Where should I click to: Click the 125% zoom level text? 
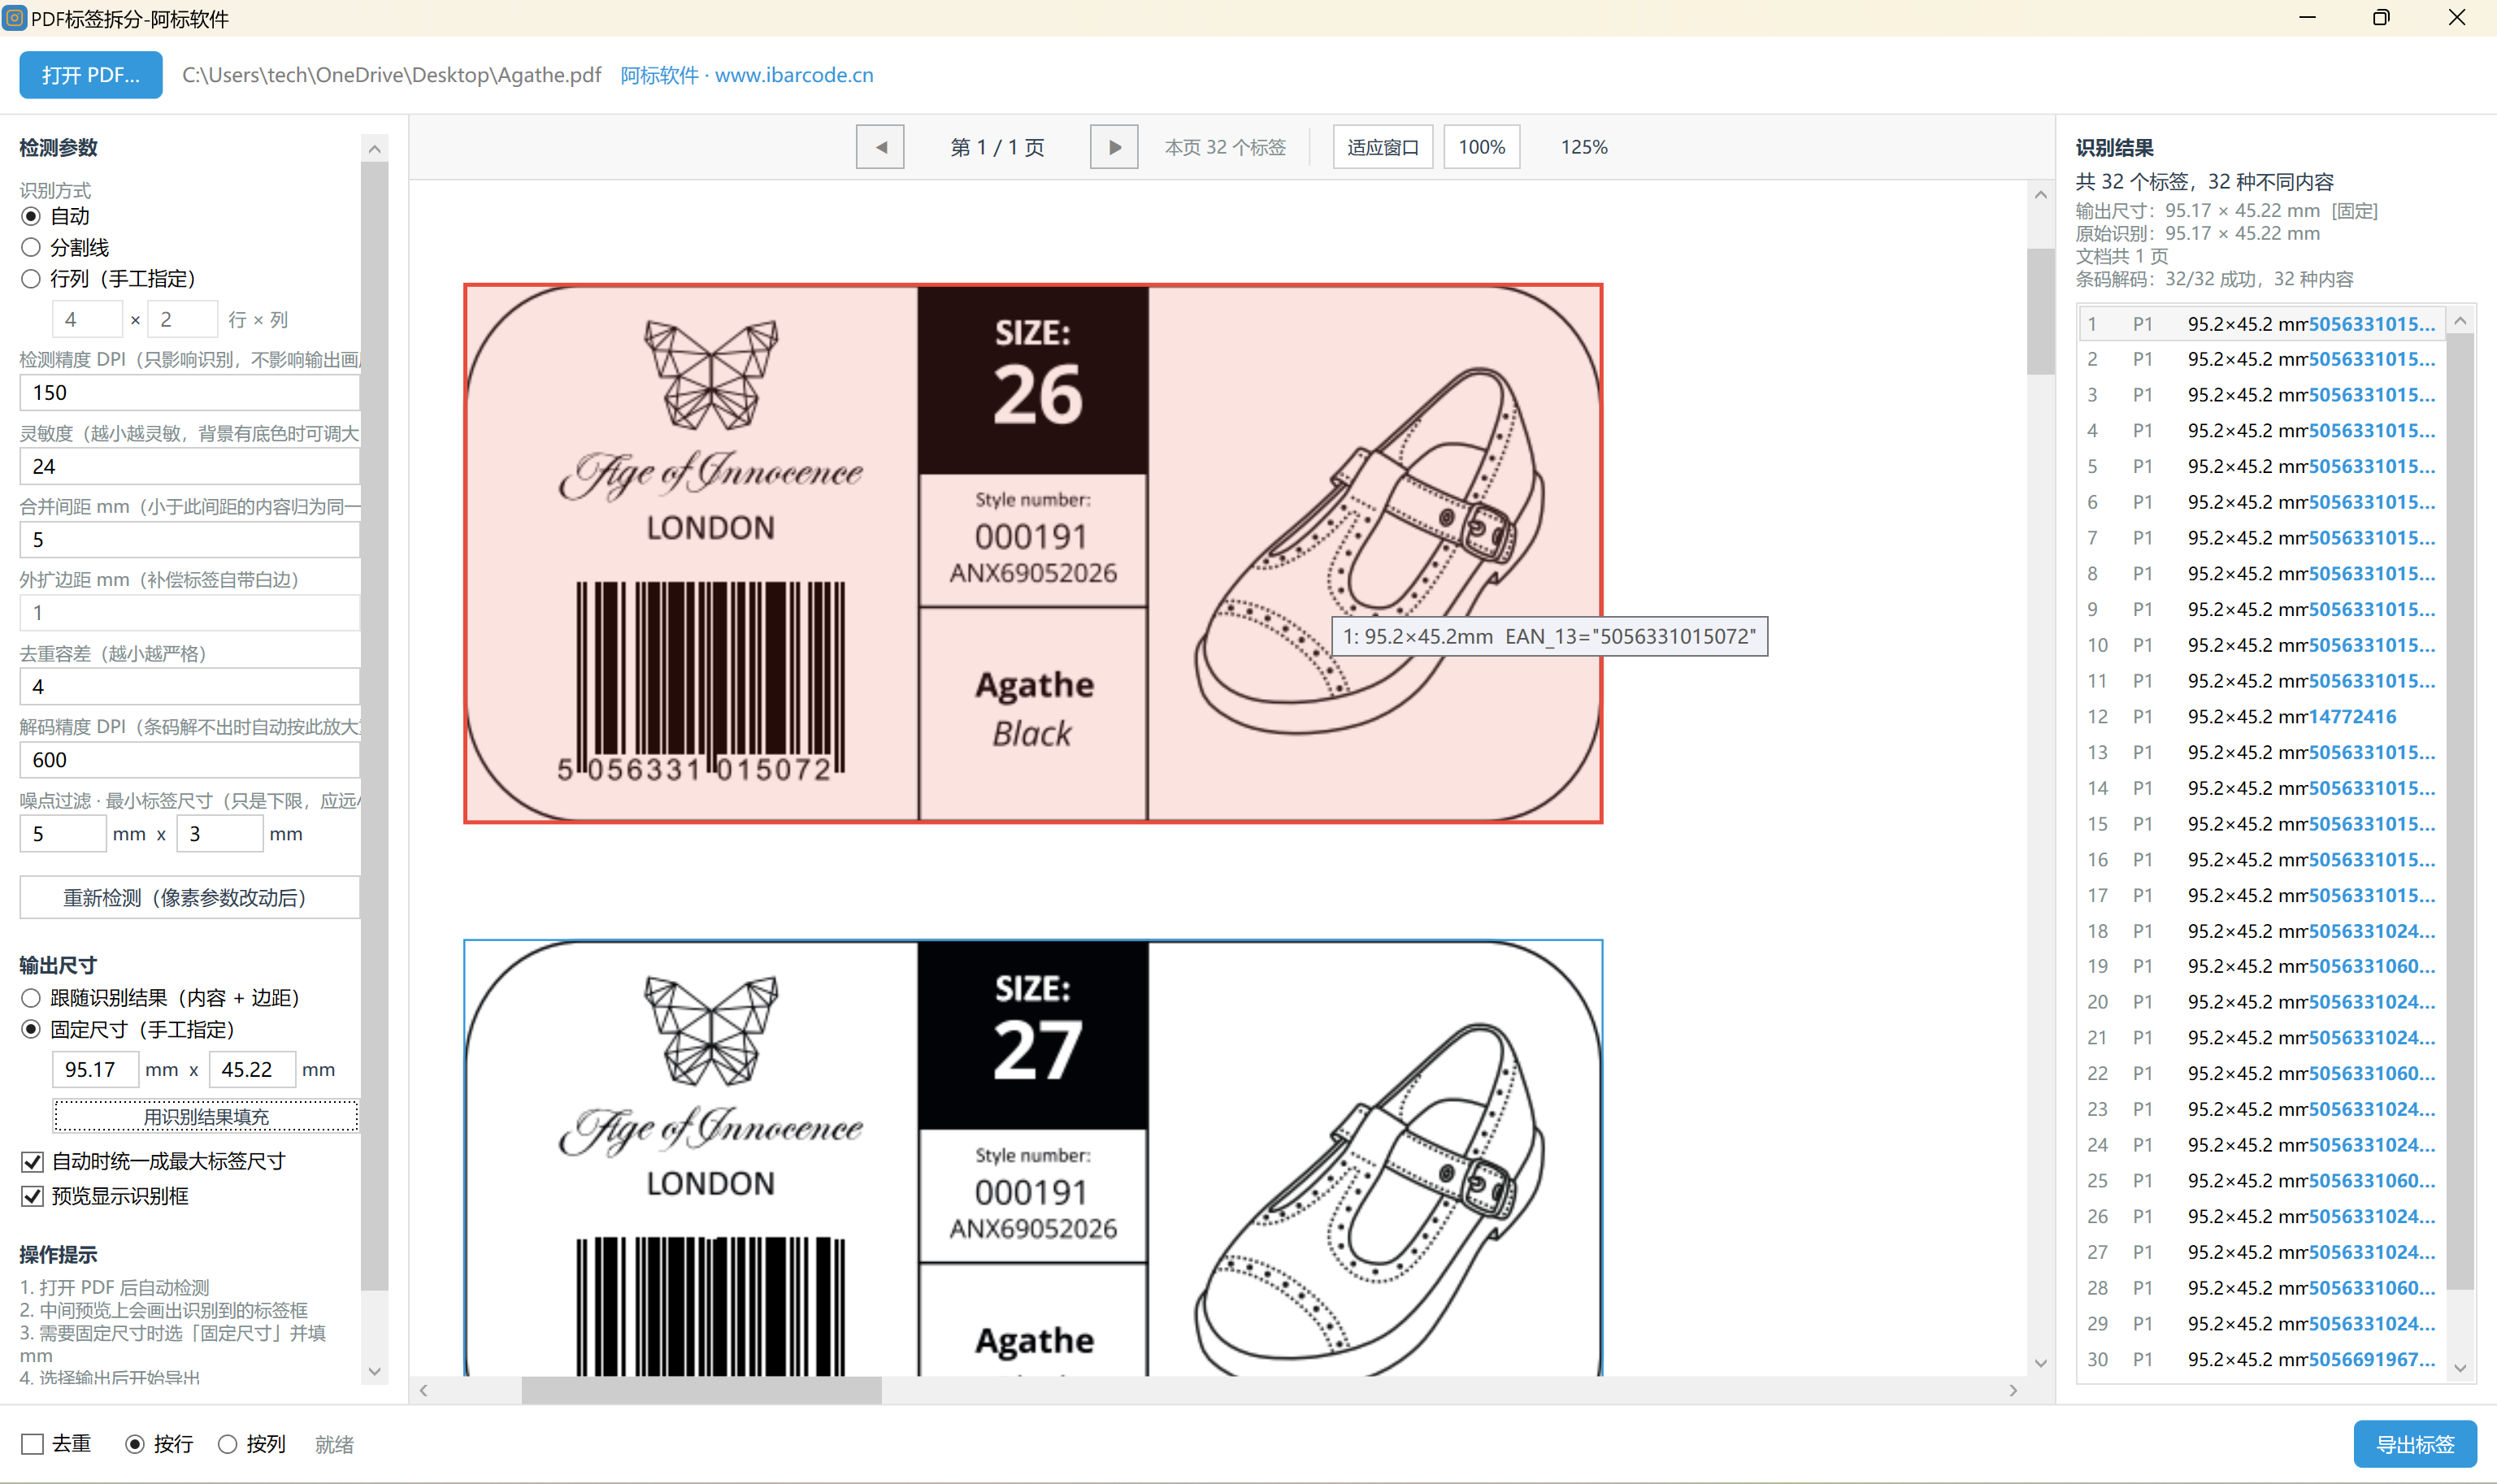[1584, 147]
